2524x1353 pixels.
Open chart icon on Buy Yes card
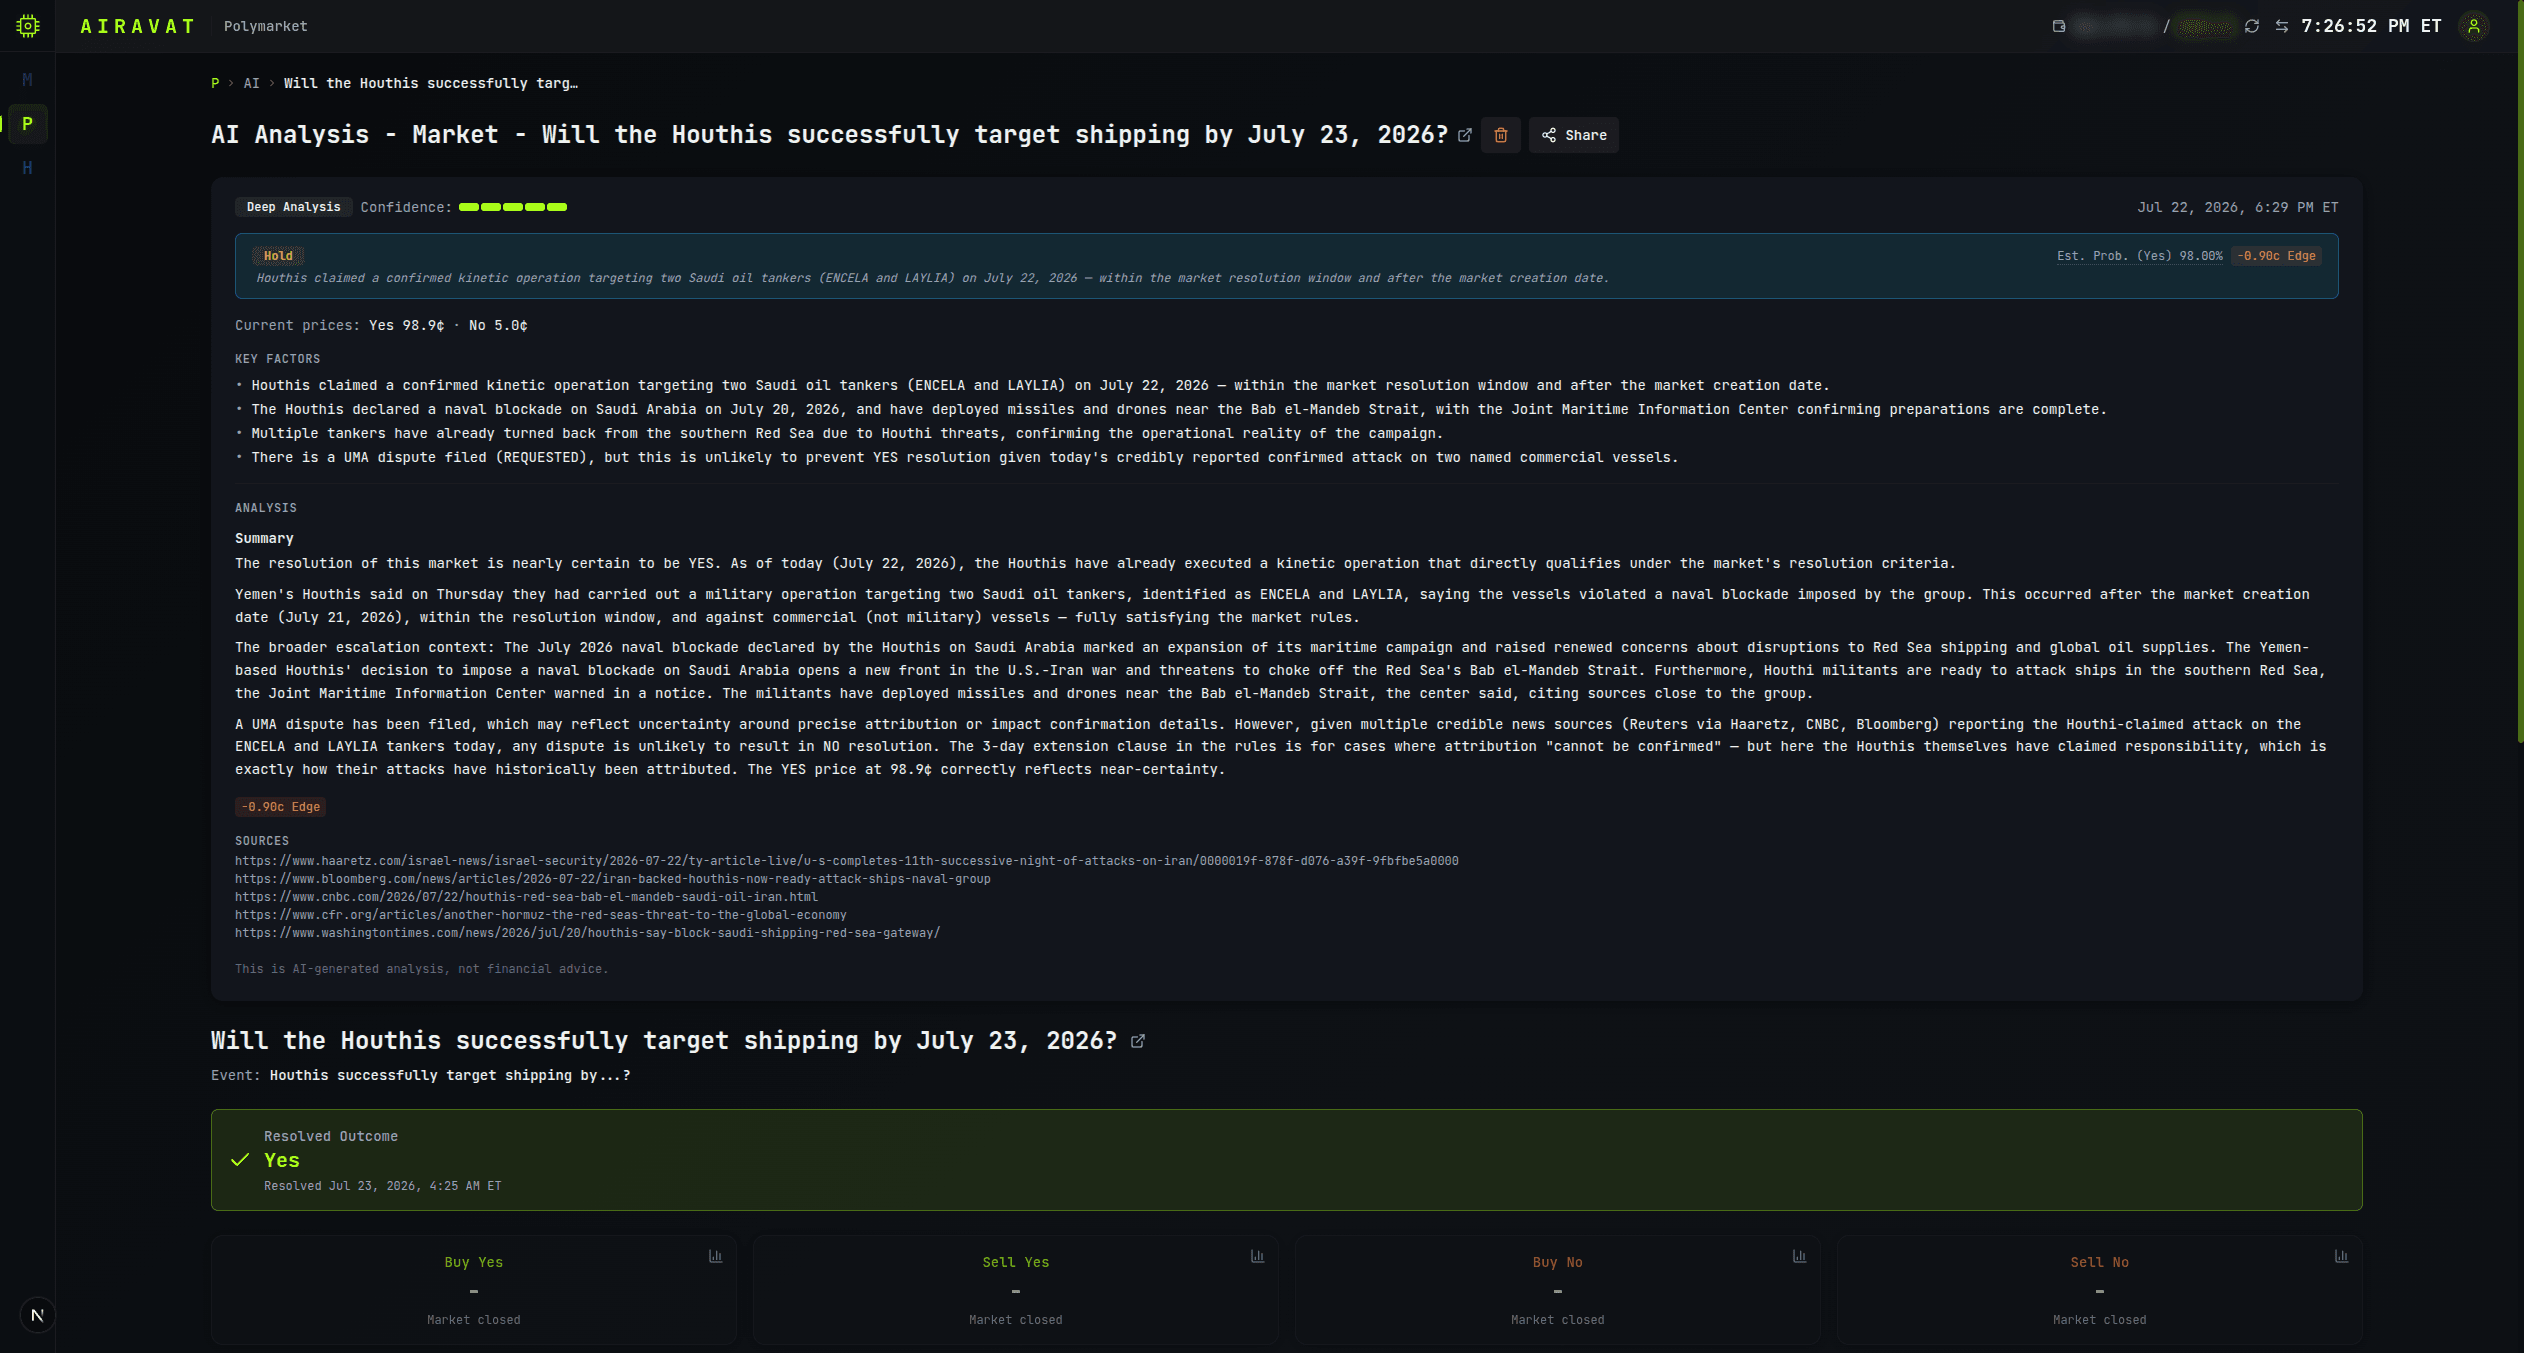(716, 1256)
